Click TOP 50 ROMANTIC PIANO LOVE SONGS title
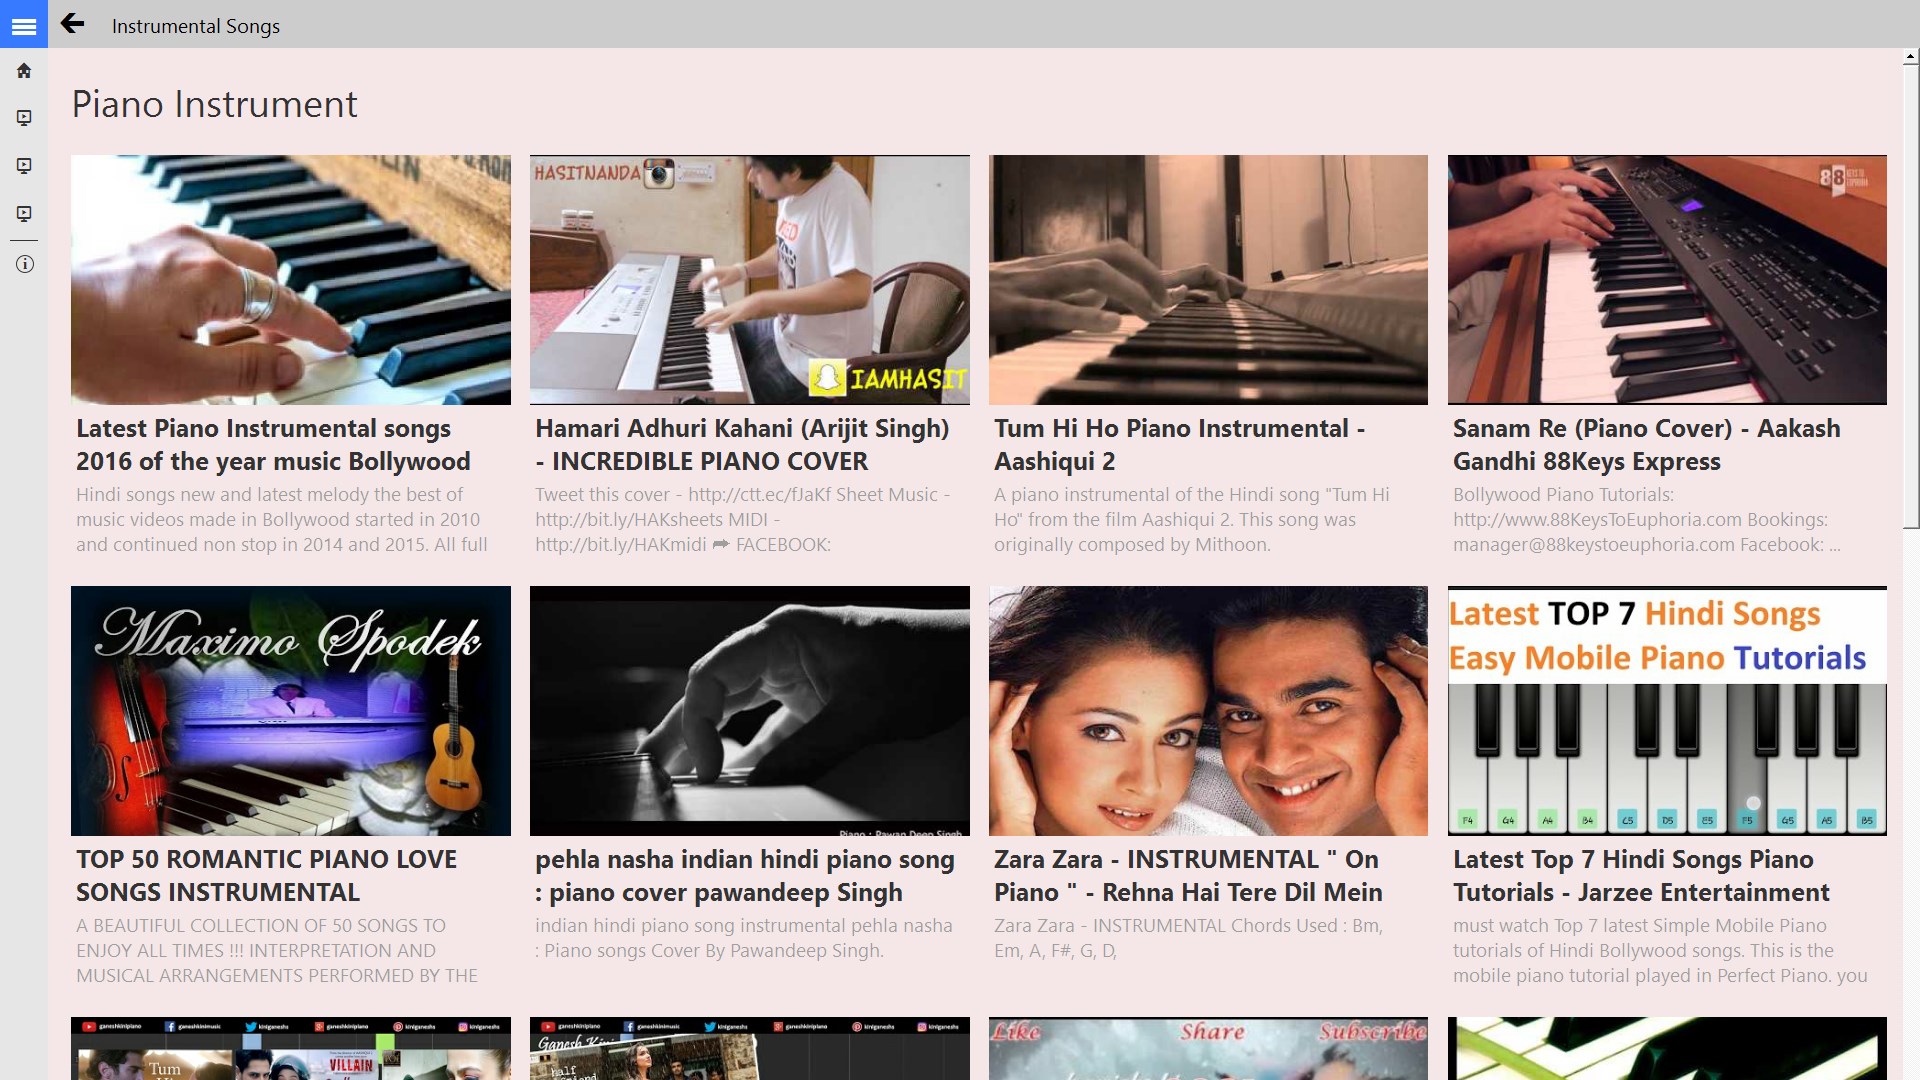This screenshot has width=1920, height=1080. pyautogui.click(x=266, y=875)
